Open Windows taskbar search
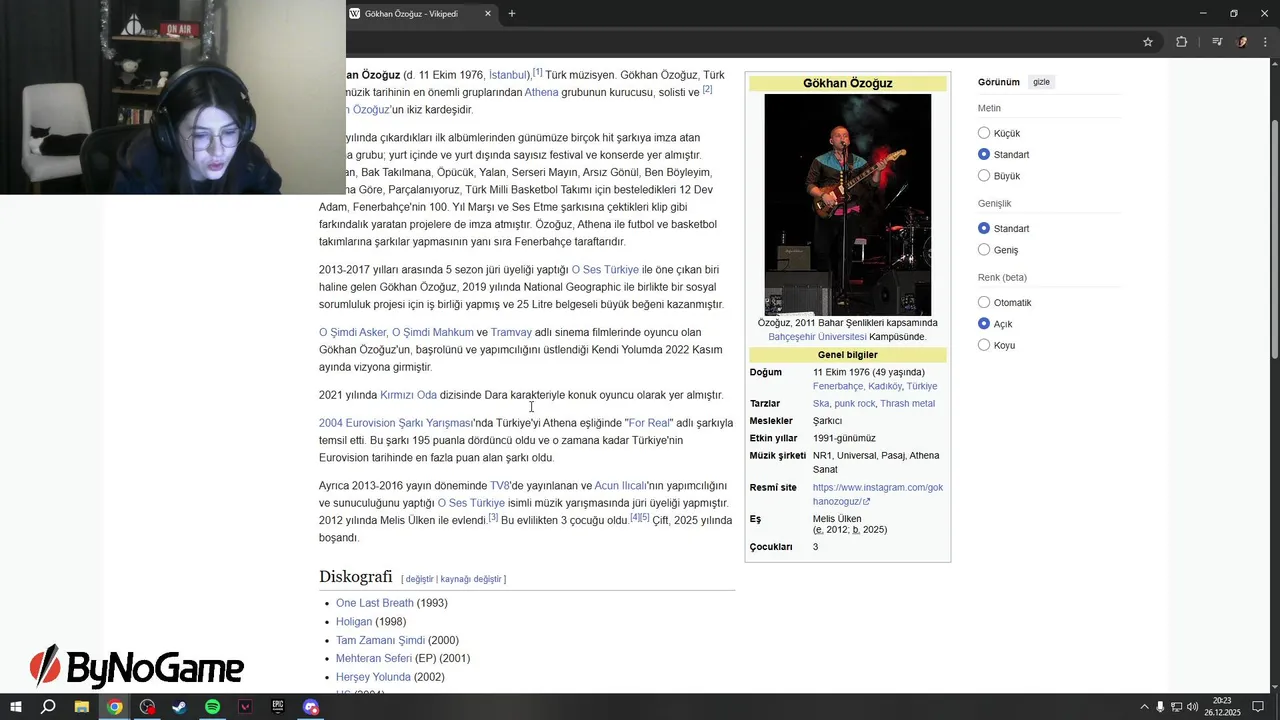1280x720 pixels. point(48,707)
